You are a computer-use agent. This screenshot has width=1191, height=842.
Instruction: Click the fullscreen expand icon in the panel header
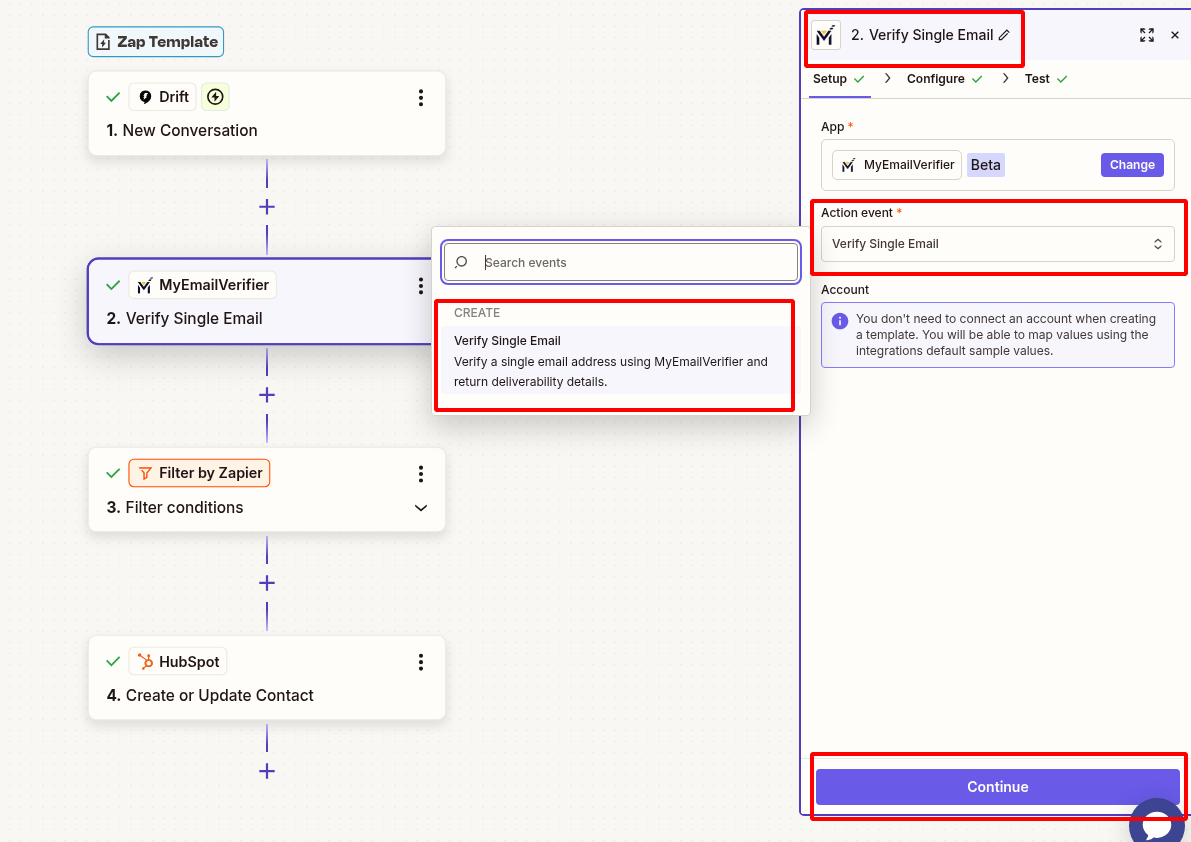click(x=1147, y=35)
